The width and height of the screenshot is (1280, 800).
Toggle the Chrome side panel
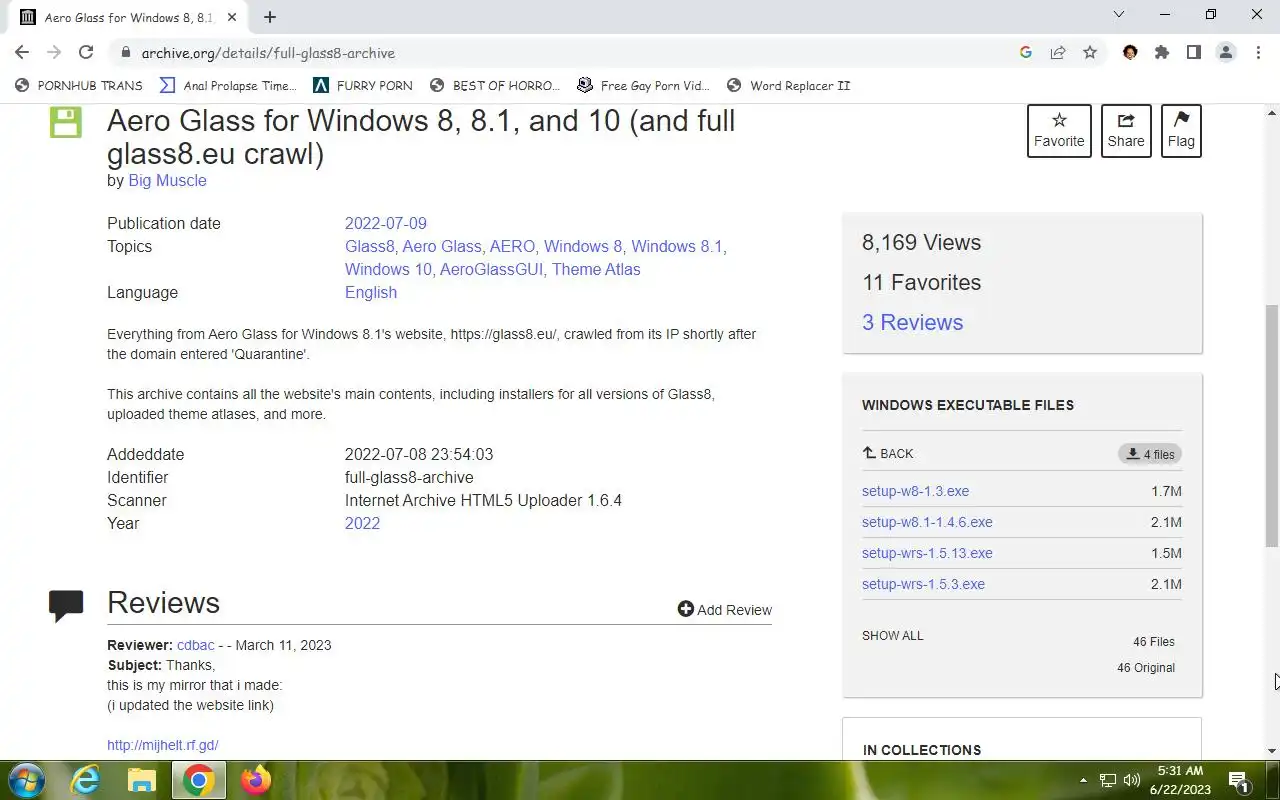click(1194, 53)
